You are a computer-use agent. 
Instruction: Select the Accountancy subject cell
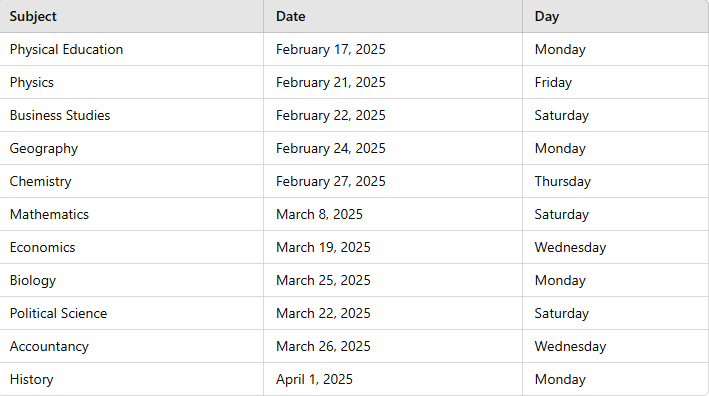[x=132, y=346]
